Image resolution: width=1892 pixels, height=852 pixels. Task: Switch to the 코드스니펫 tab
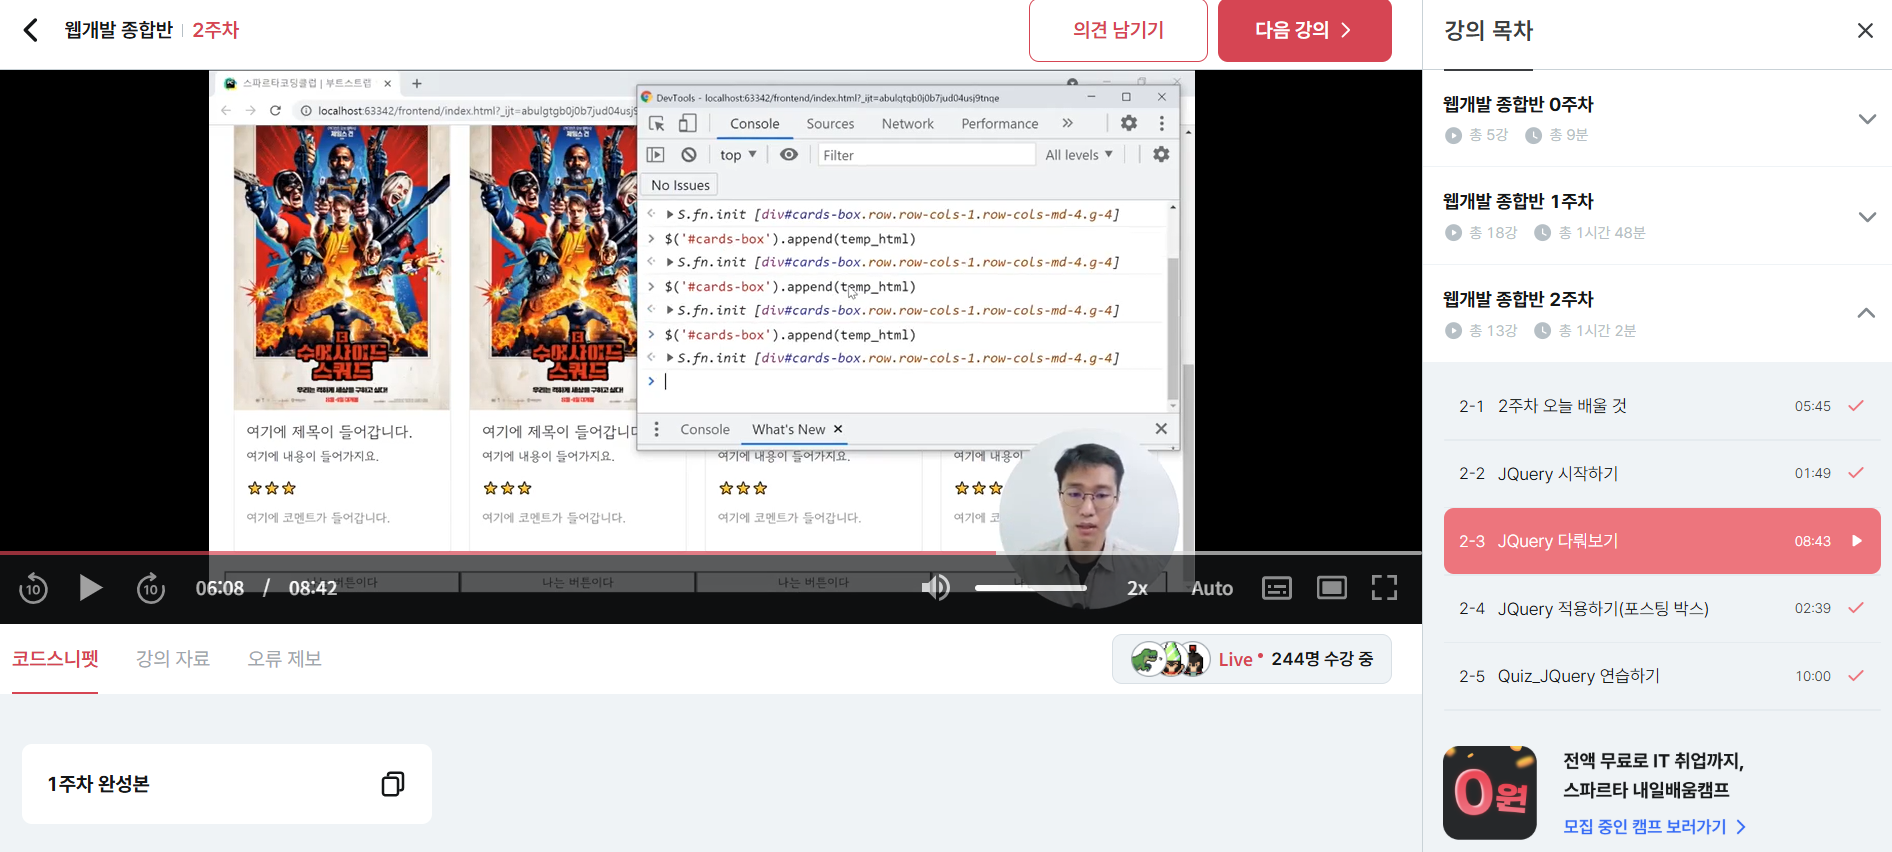coord(55,659)
